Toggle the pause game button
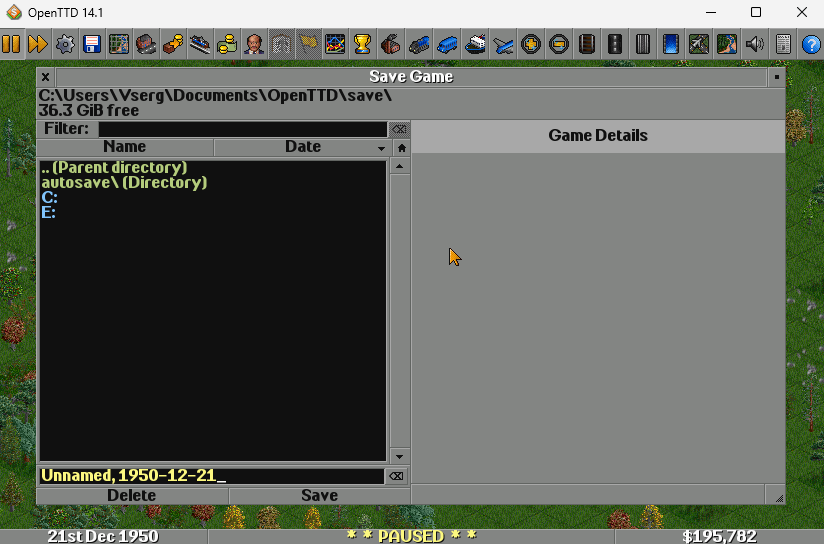Viewport: 824px width, 544px height. pyautogui.click(x=11, y=44)
